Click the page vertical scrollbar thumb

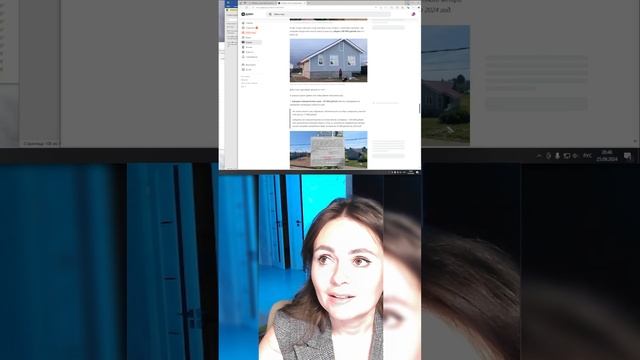(419, 109)
